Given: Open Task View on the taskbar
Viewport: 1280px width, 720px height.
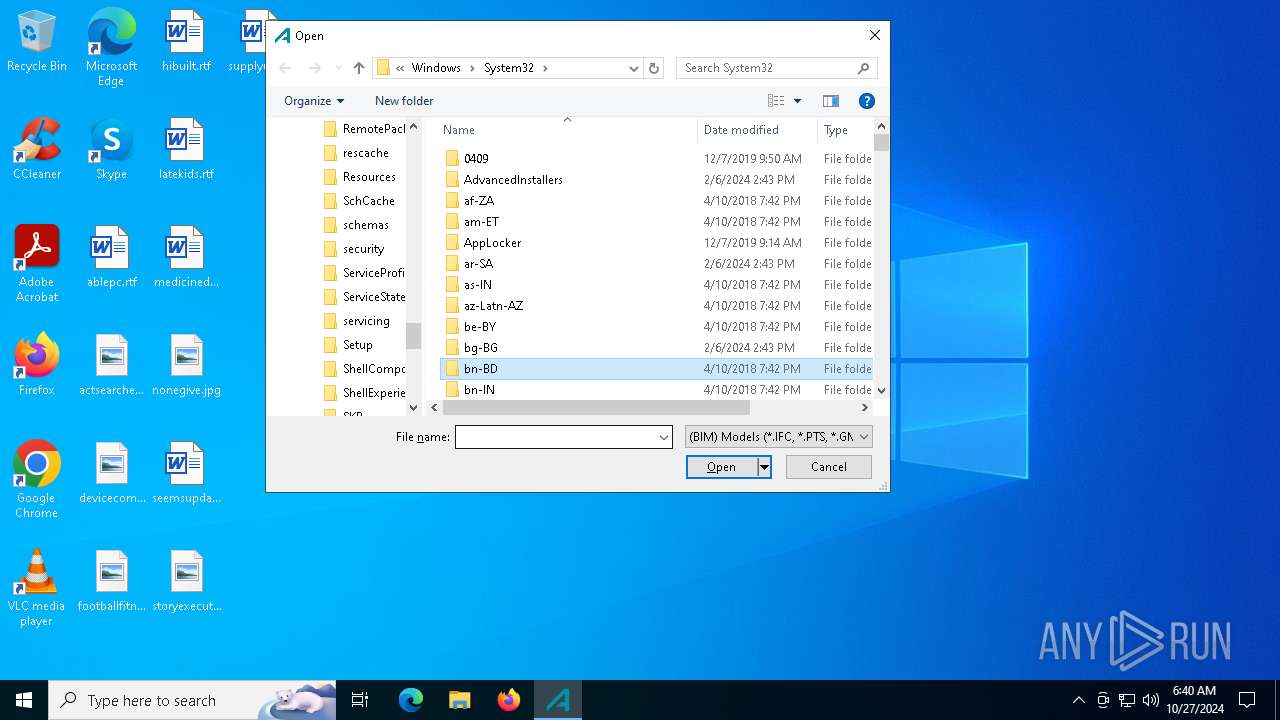Looking at the screenshot, I should click(360, 700).
